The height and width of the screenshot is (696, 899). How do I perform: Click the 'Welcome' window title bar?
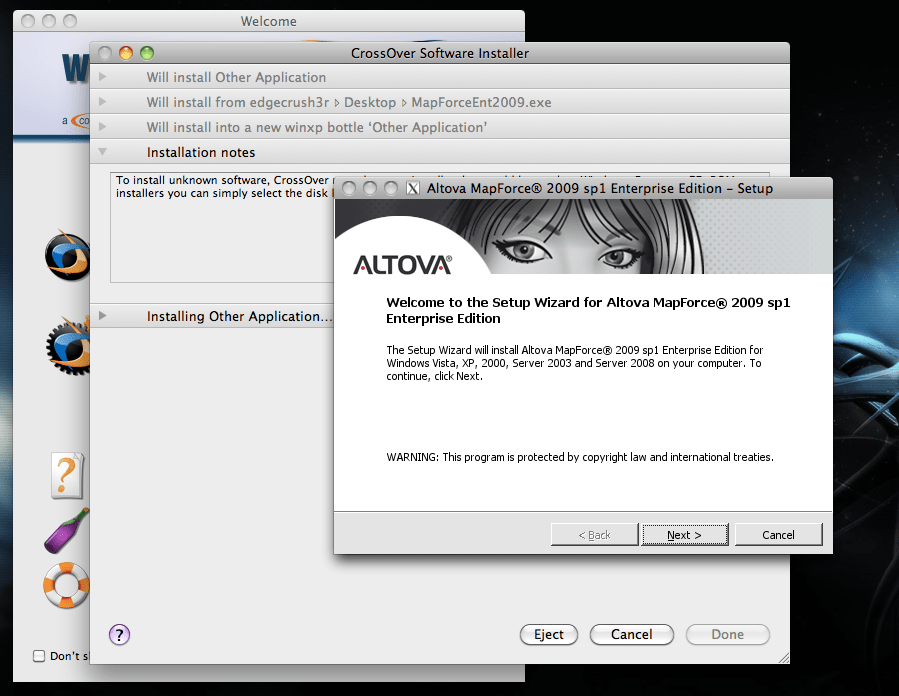[x=268, y=21]
